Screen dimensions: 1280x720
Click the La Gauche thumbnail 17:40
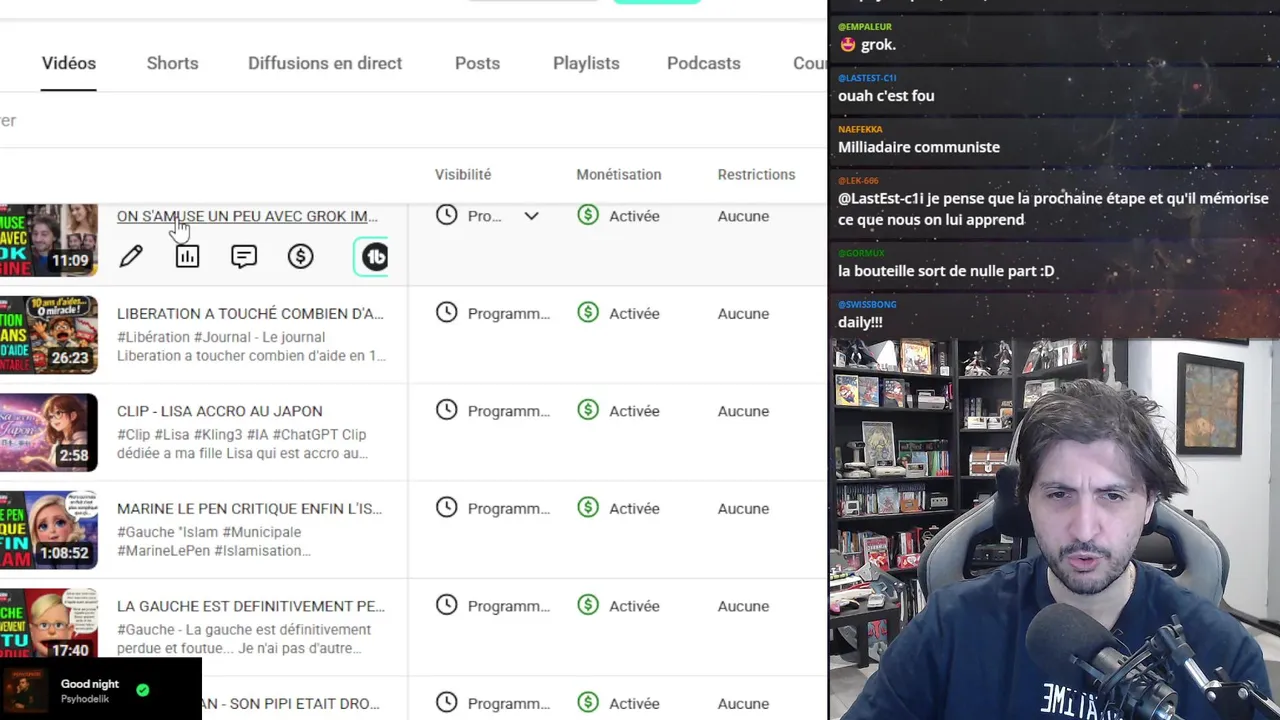coord(49,625)
